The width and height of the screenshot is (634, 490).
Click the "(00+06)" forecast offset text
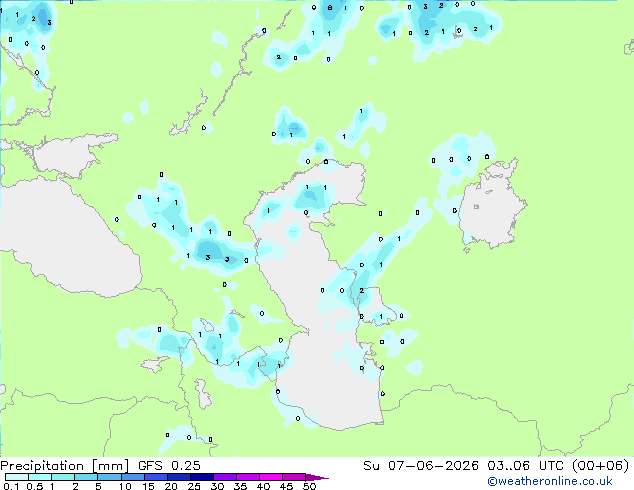tap(601, 466)
